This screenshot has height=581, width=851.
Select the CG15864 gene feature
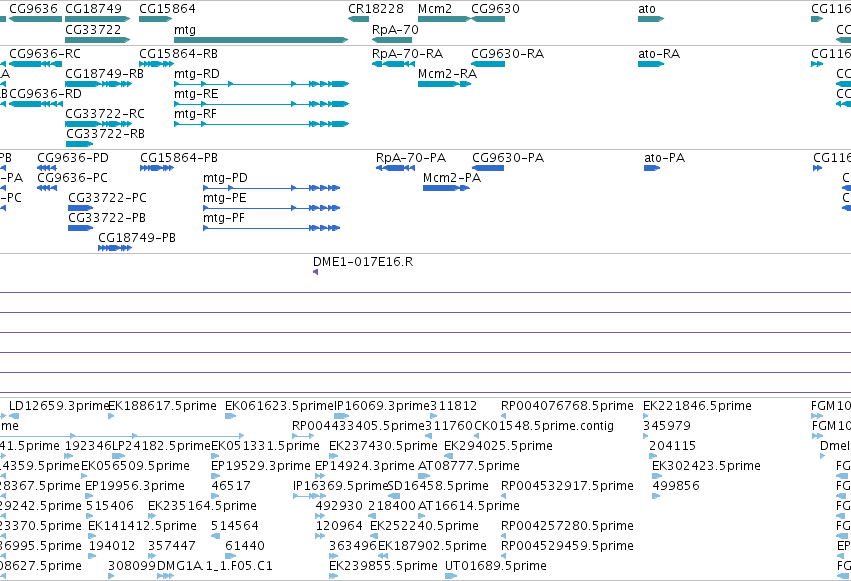pyautogui.click(x=156, y=19)
